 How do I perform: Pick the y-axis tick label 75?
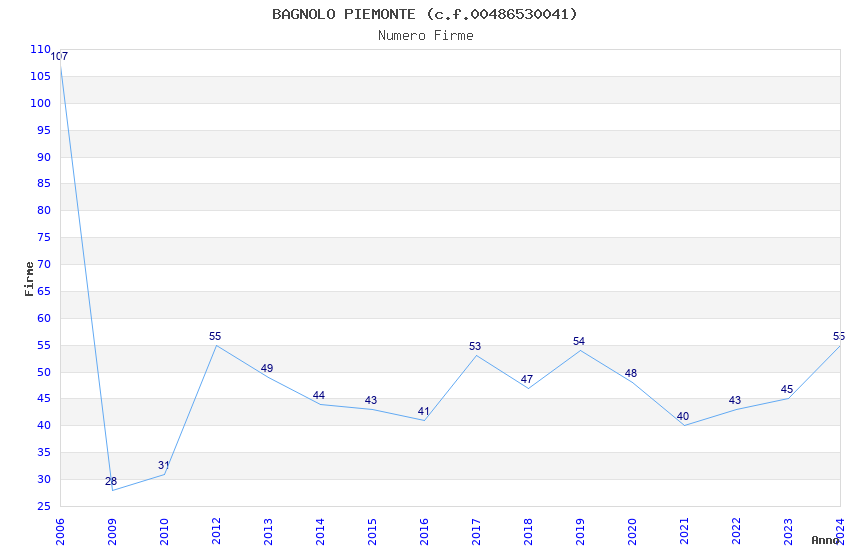44,237
